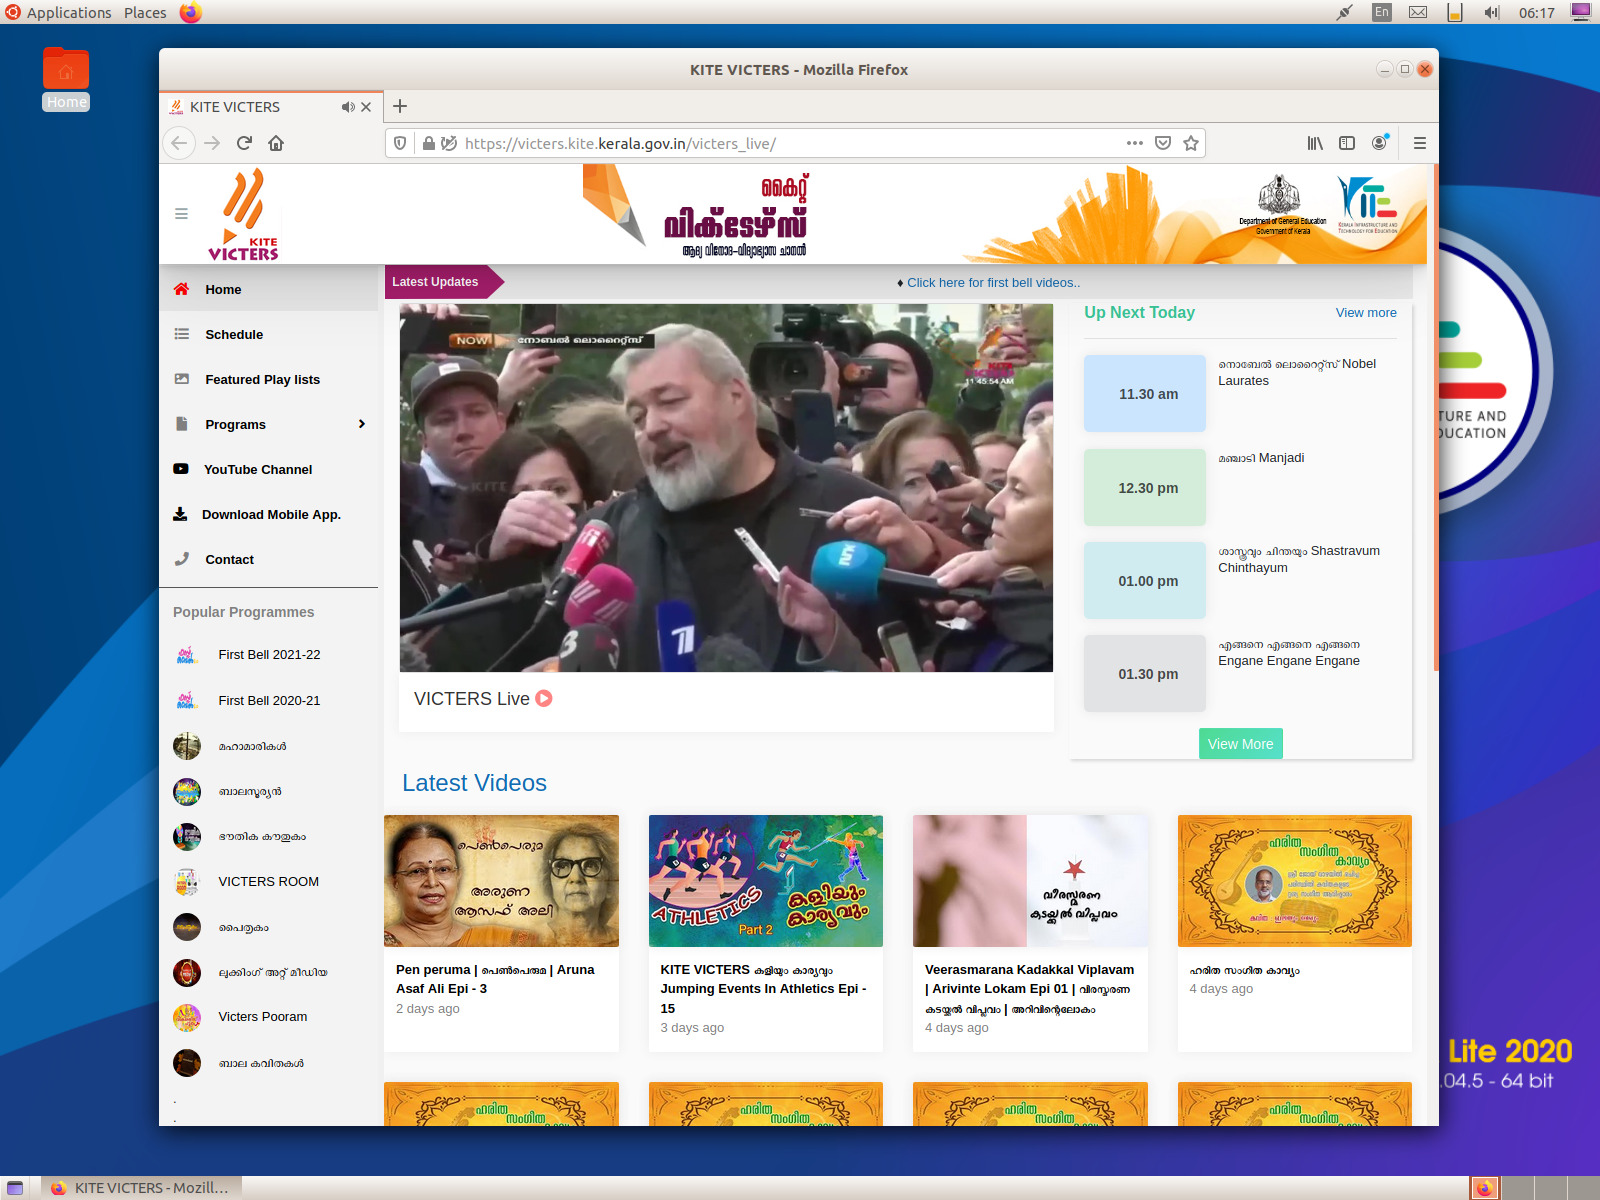Open the system volume control
Viewport: 1600px width, 1200px height.
(1491, 12)
